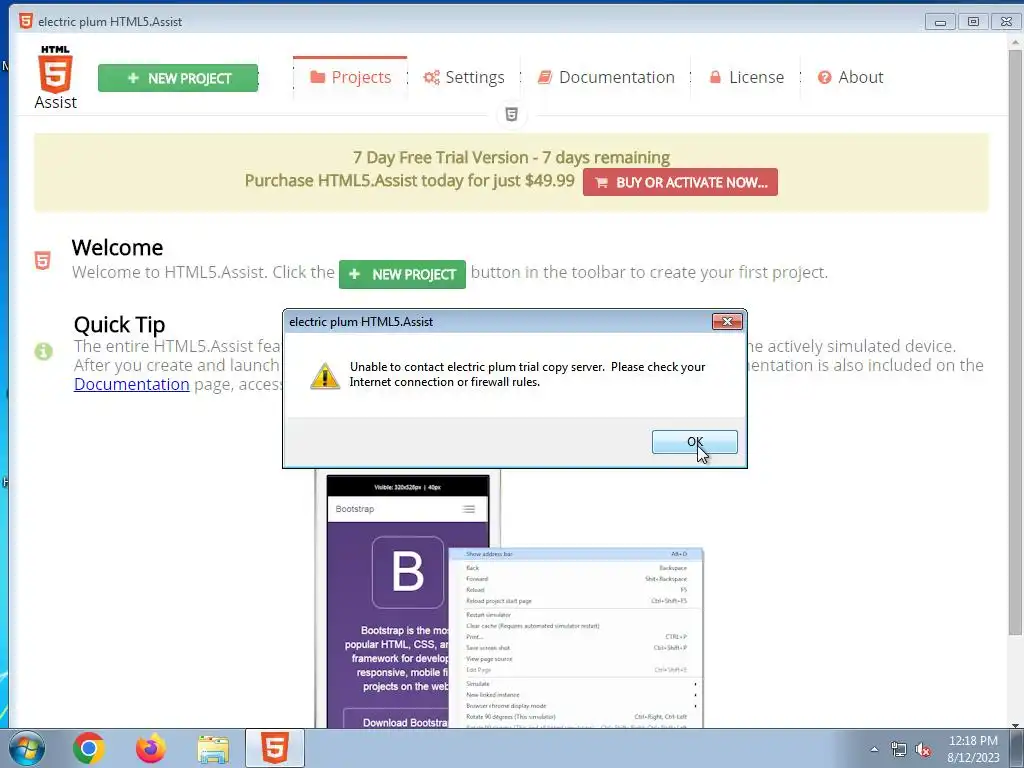This screenshot has width=1024, height=768.
Task: Click the Quick Tip heading
Action: (x=120, y=325)
